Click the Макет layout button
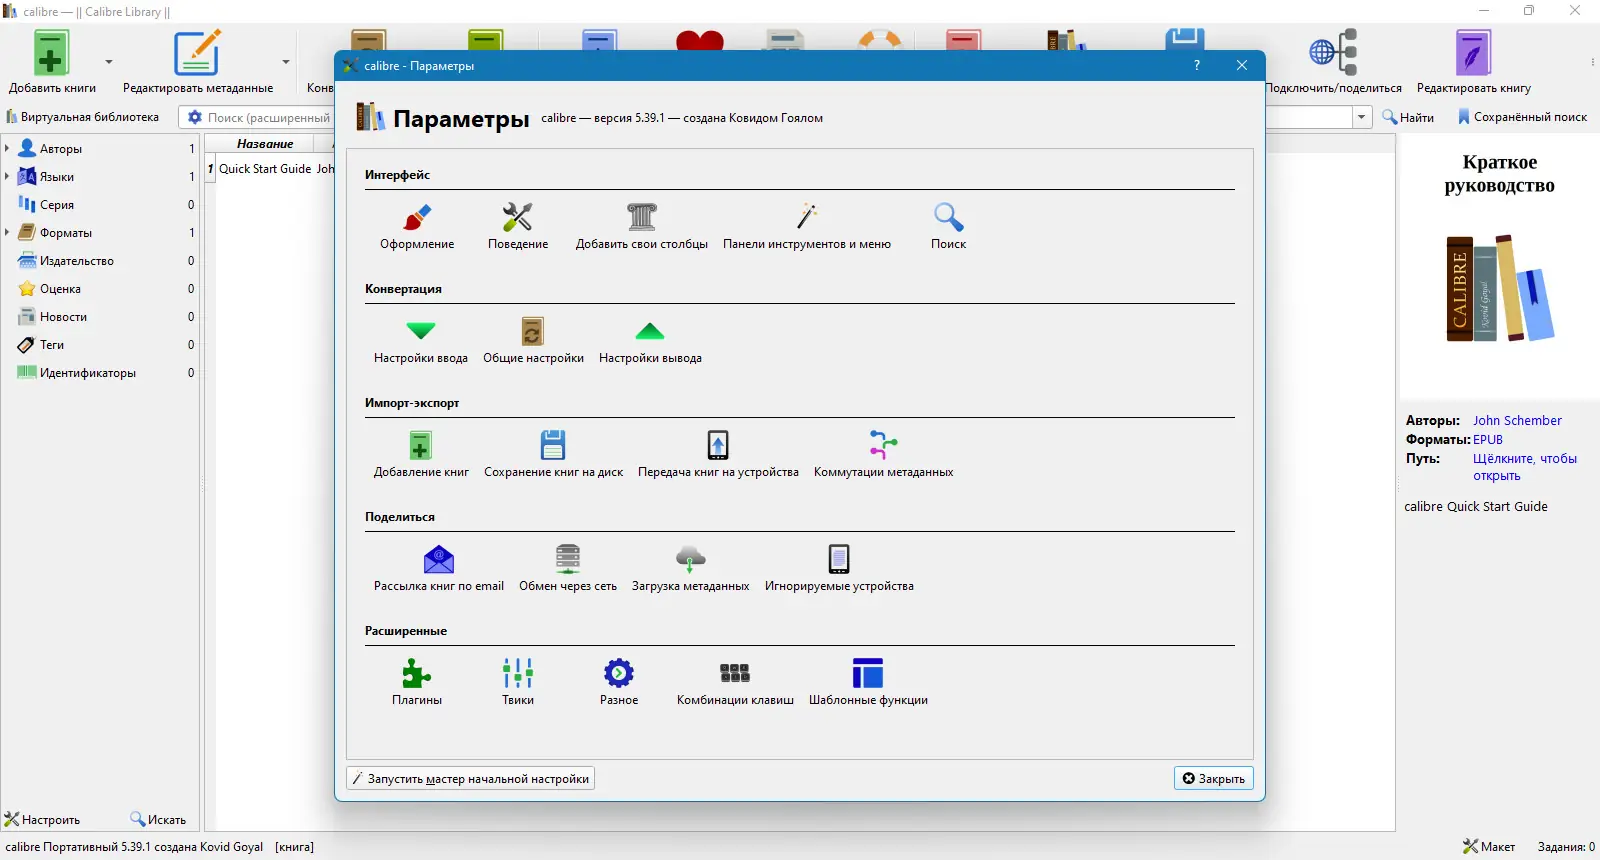Viewport: 1600px width, 860px height. 1489,846
